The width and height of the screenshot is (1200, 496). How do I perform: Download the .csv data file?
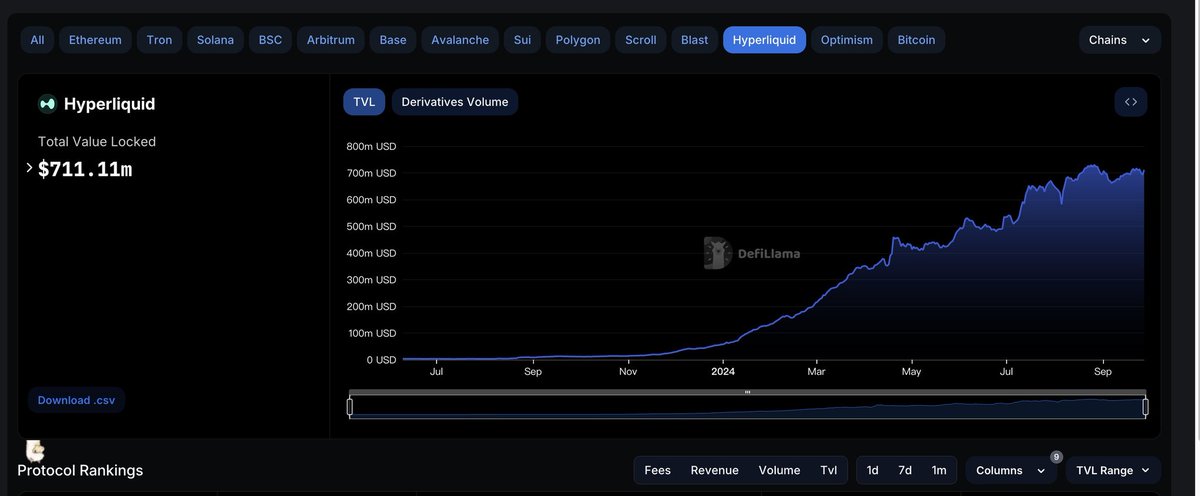[76, 400]
